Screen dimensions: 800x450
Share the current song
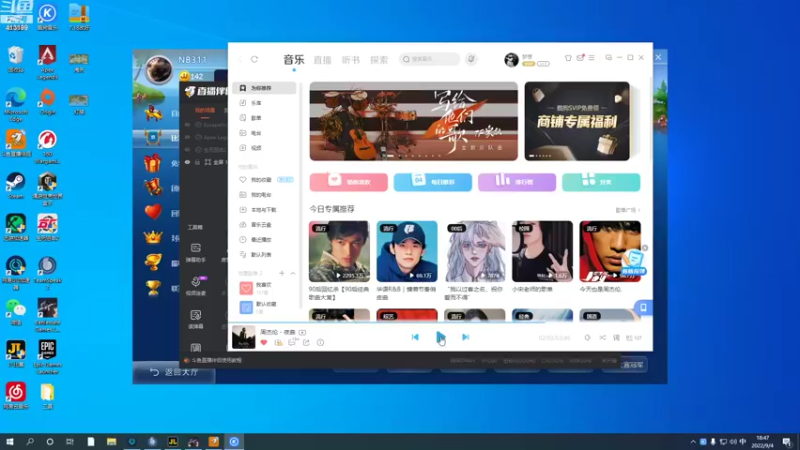point(306,343)
